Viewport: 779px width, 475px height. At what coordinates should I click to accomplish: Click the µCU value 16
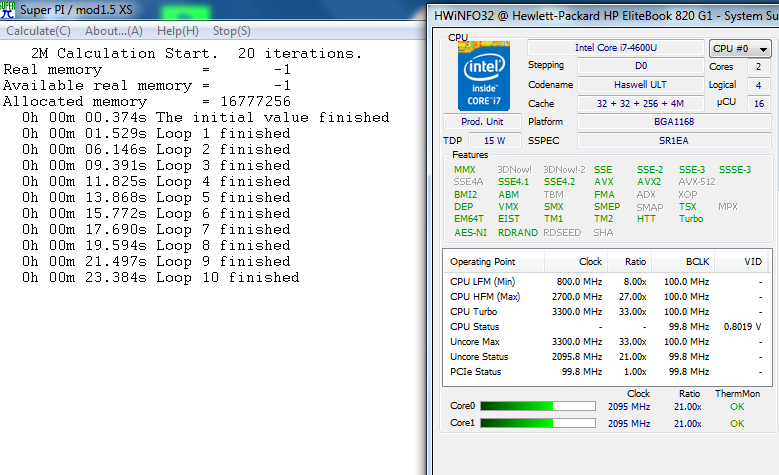pos(759,103)
